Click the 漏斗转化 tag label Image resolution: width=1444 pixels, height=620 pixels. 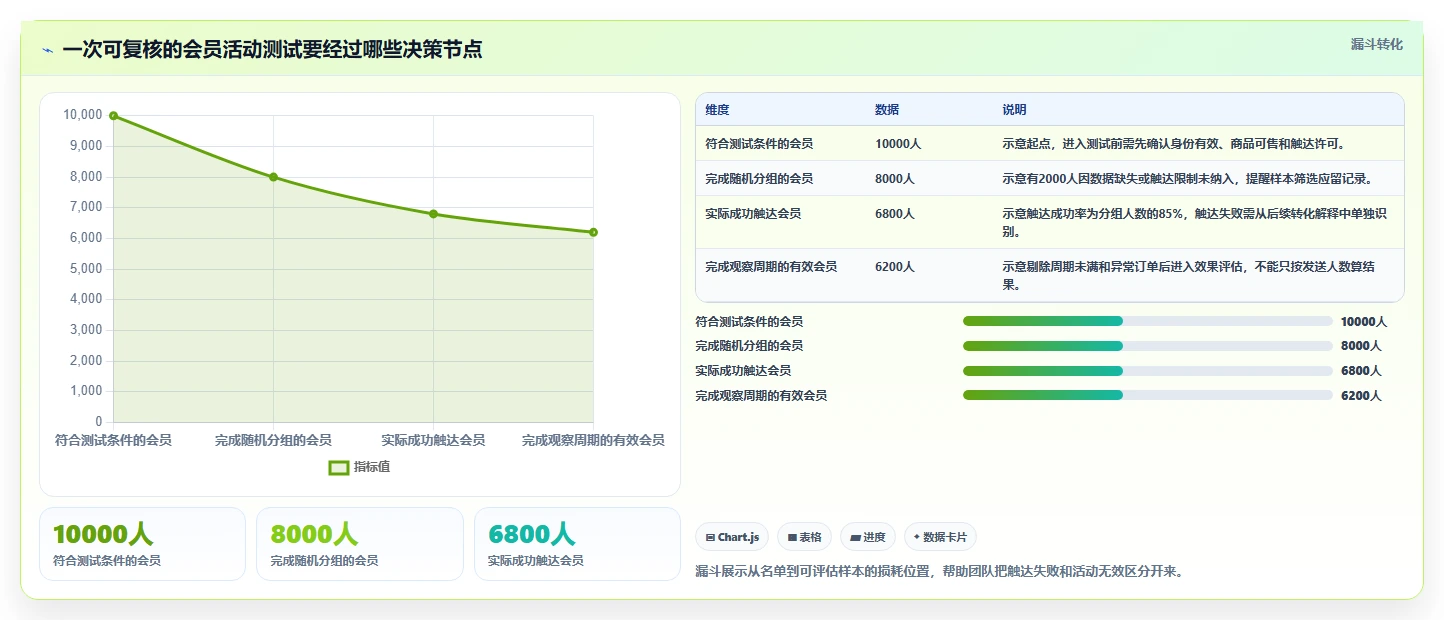[1377, 44]
